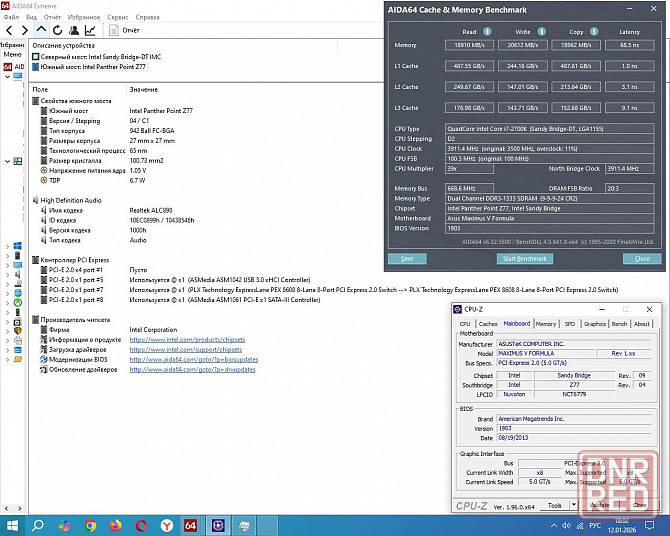Click the Back navigation arrow in AIDA64 toolbar

tap(9, 30)
